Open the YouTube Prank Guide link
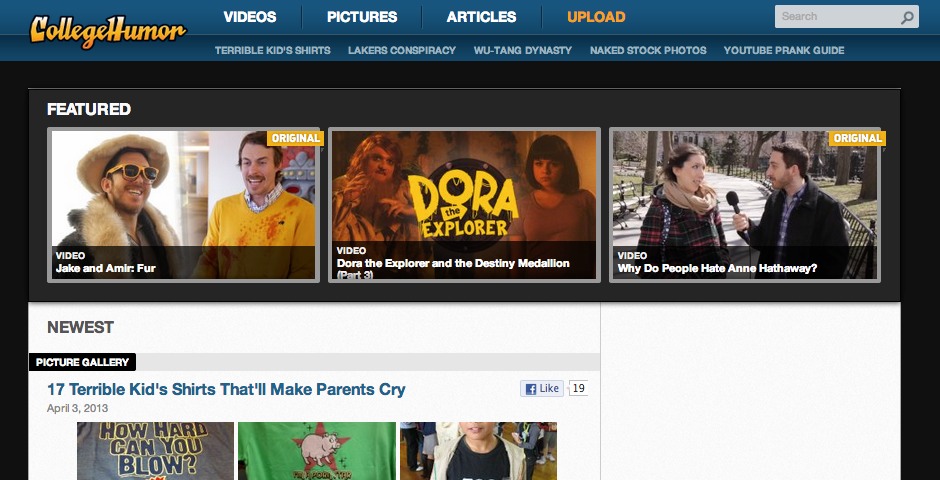This screenshot has width=940, height=480. pos(784,50)
